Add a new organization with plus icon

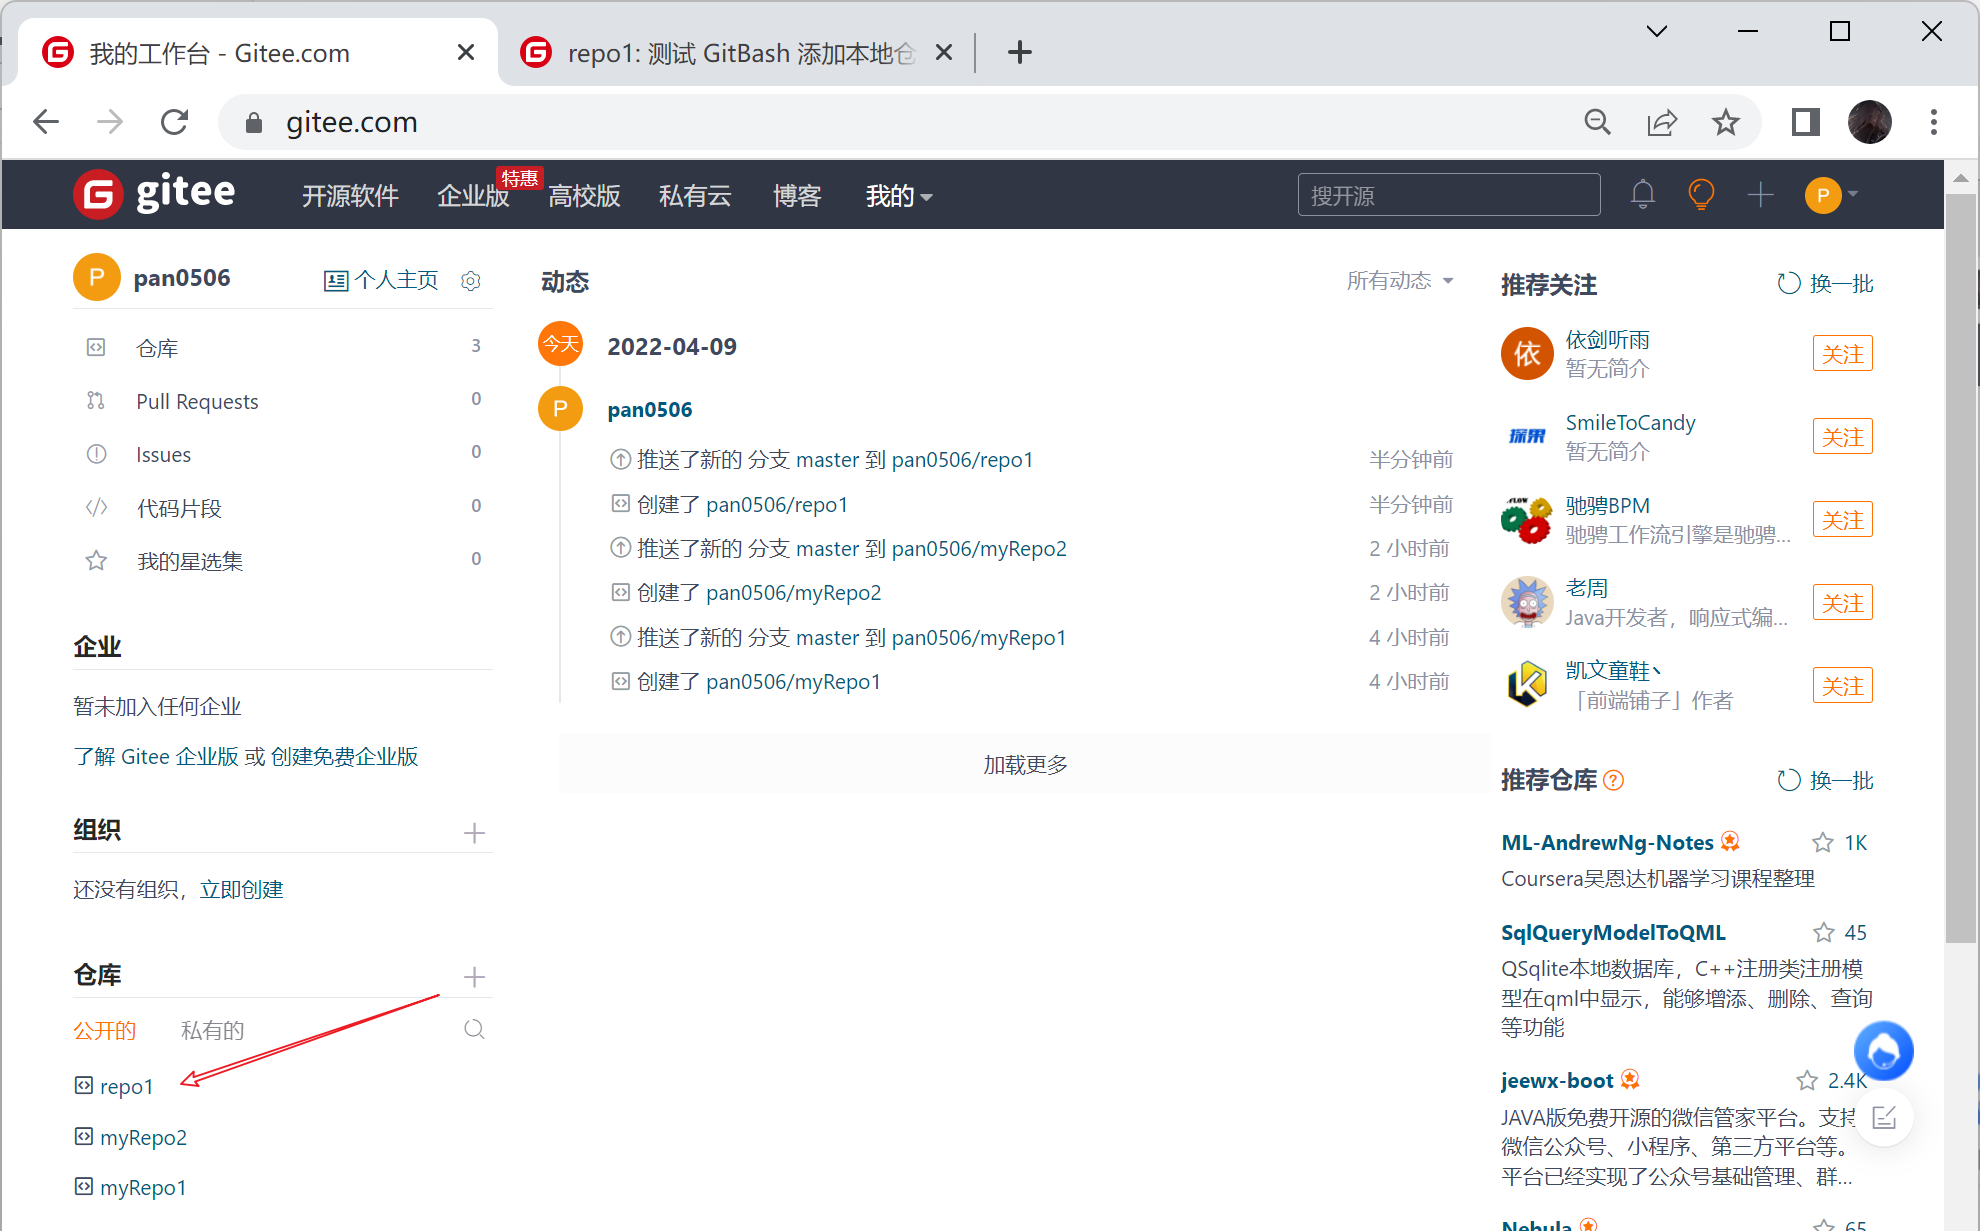click(474, 832)
